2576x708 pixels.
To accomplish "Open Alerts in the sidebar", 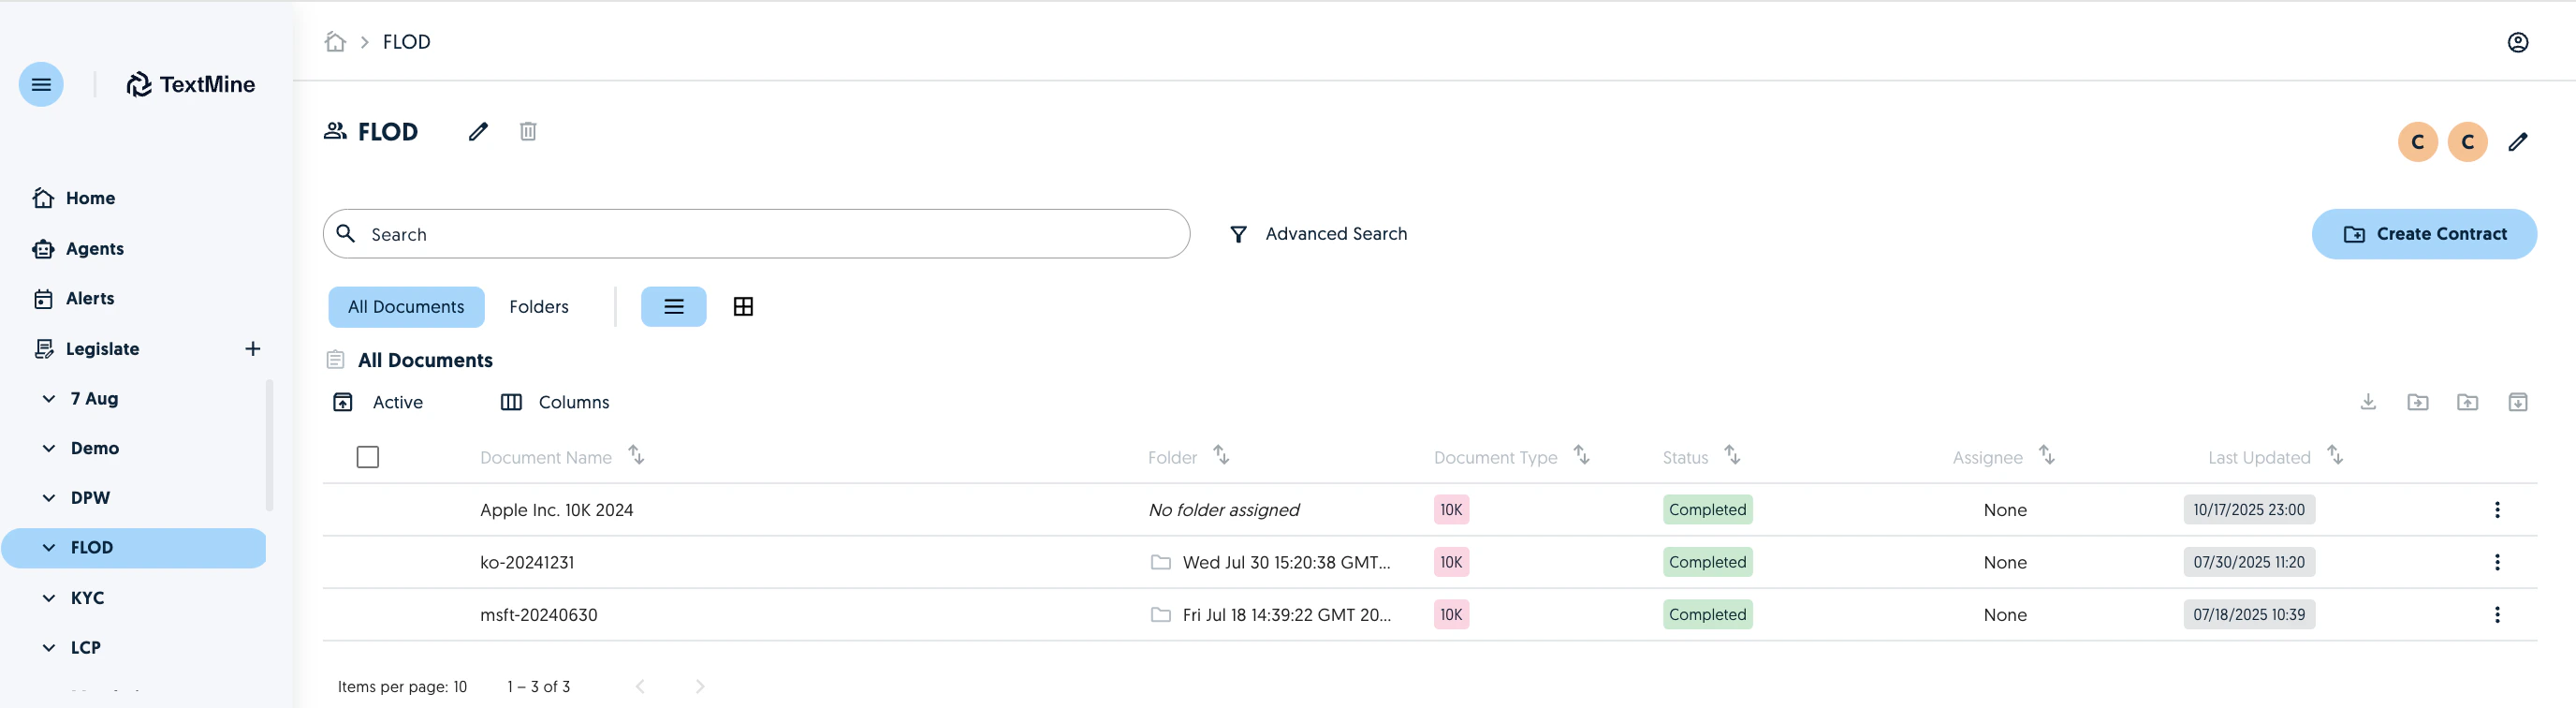I will click(x=73, y=298).
